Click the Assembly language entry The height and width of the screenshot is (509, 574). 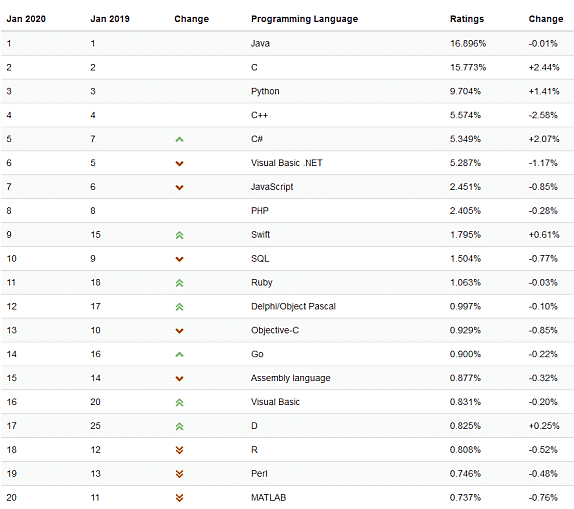click(291, 378)
